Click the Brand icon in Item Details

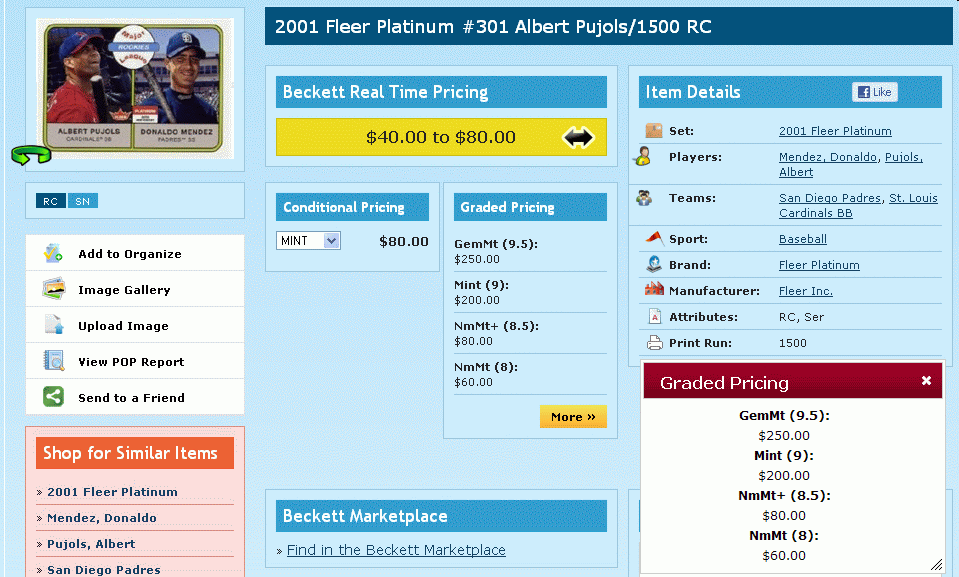[x=654, y=264]
